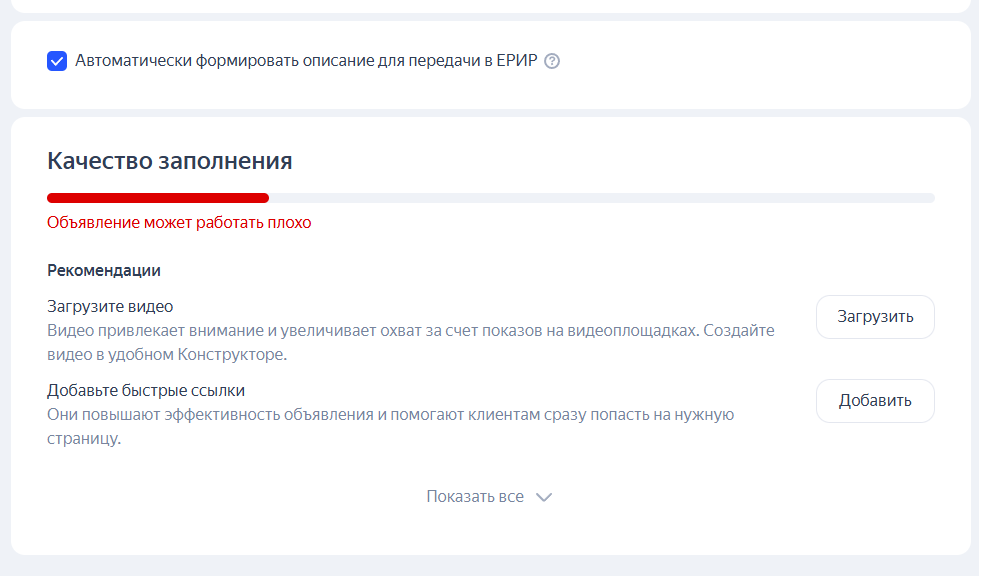Viewport: 985px width, 576px height.
Task: Click the chevron arrow next to 'Показать все'
Action: pyautogui.click(x=544, y=497)
